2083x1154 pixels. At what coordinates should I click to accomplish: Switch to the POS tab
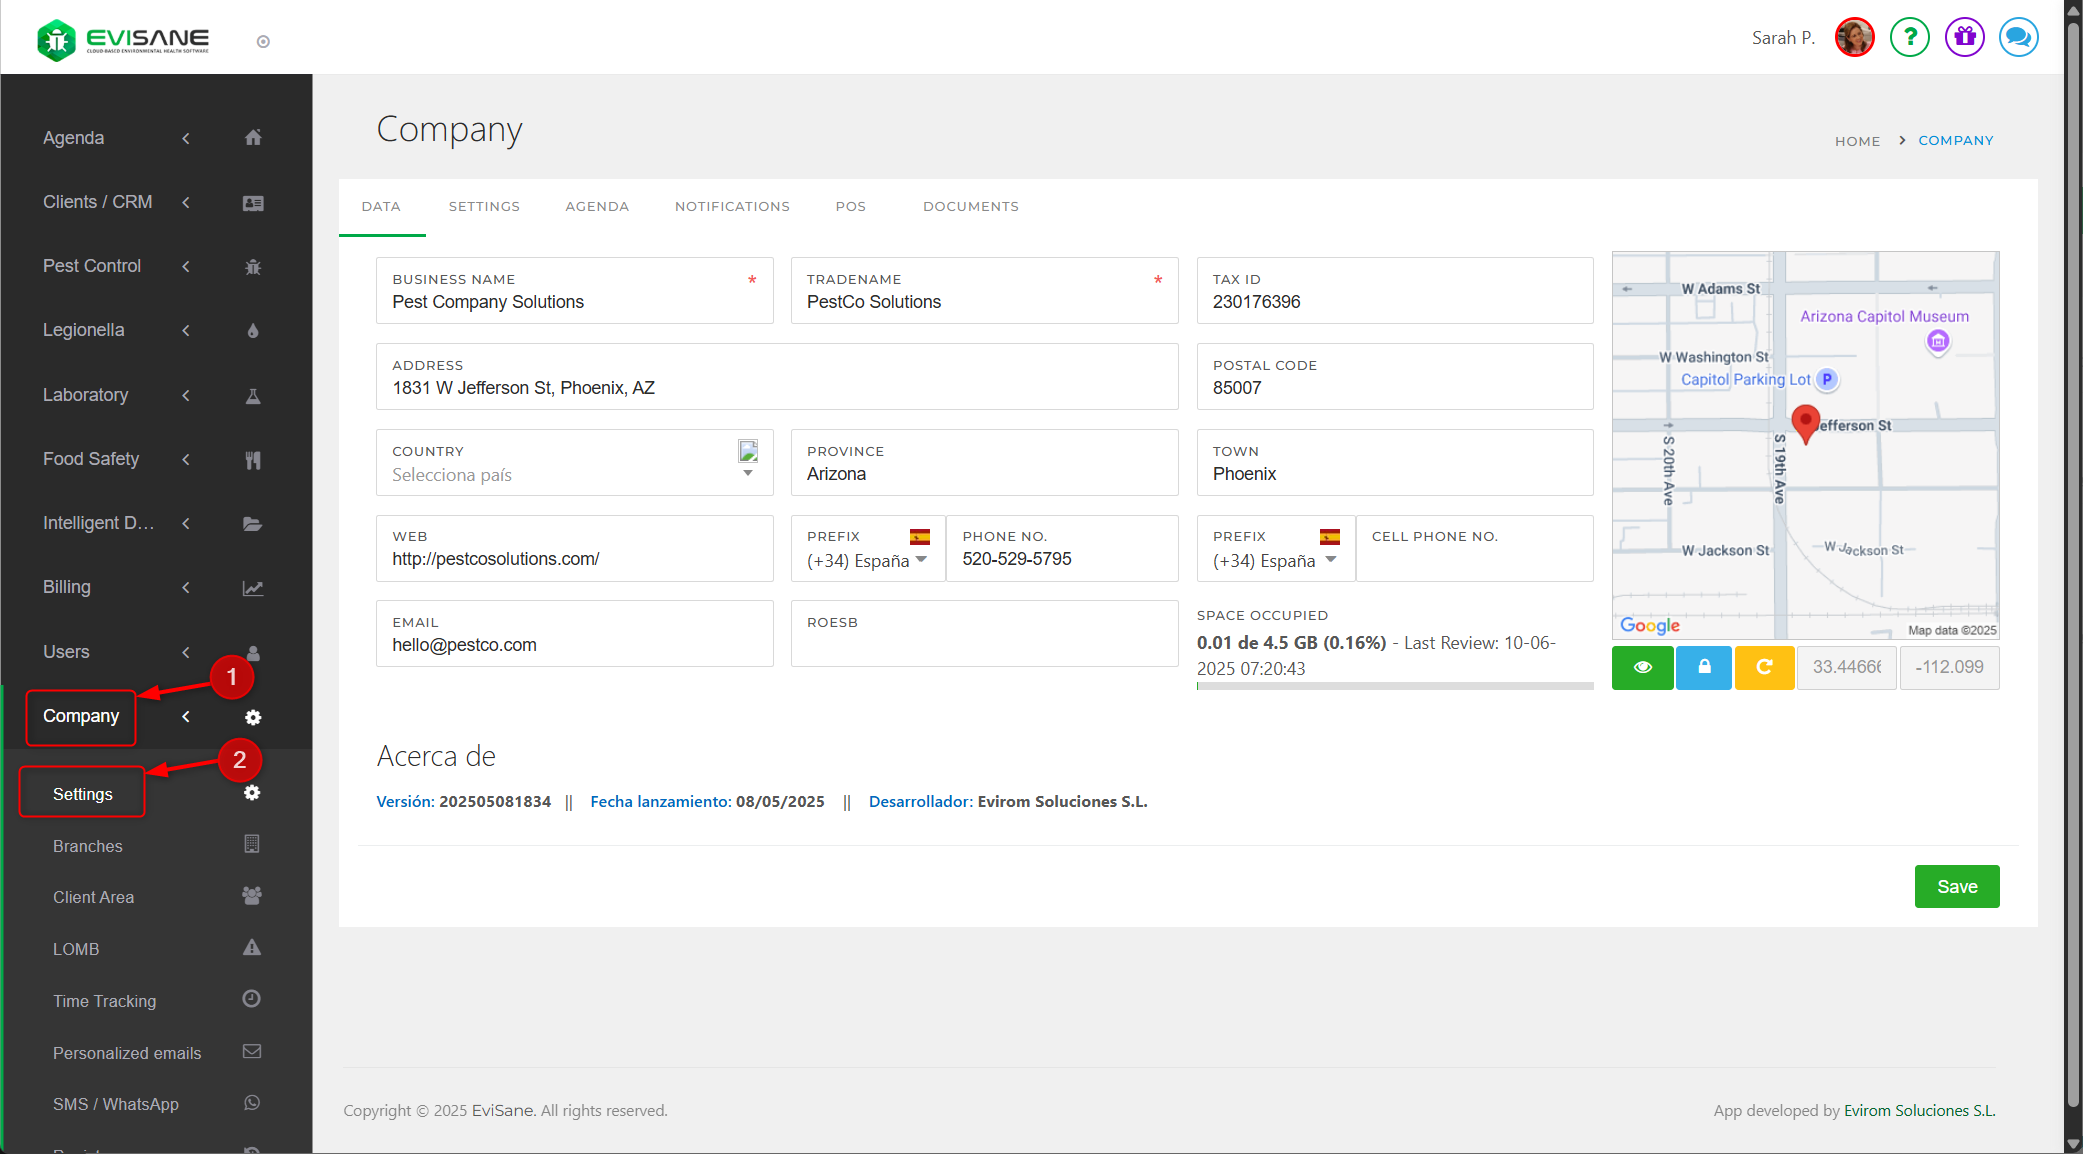(x=851, y=207)
